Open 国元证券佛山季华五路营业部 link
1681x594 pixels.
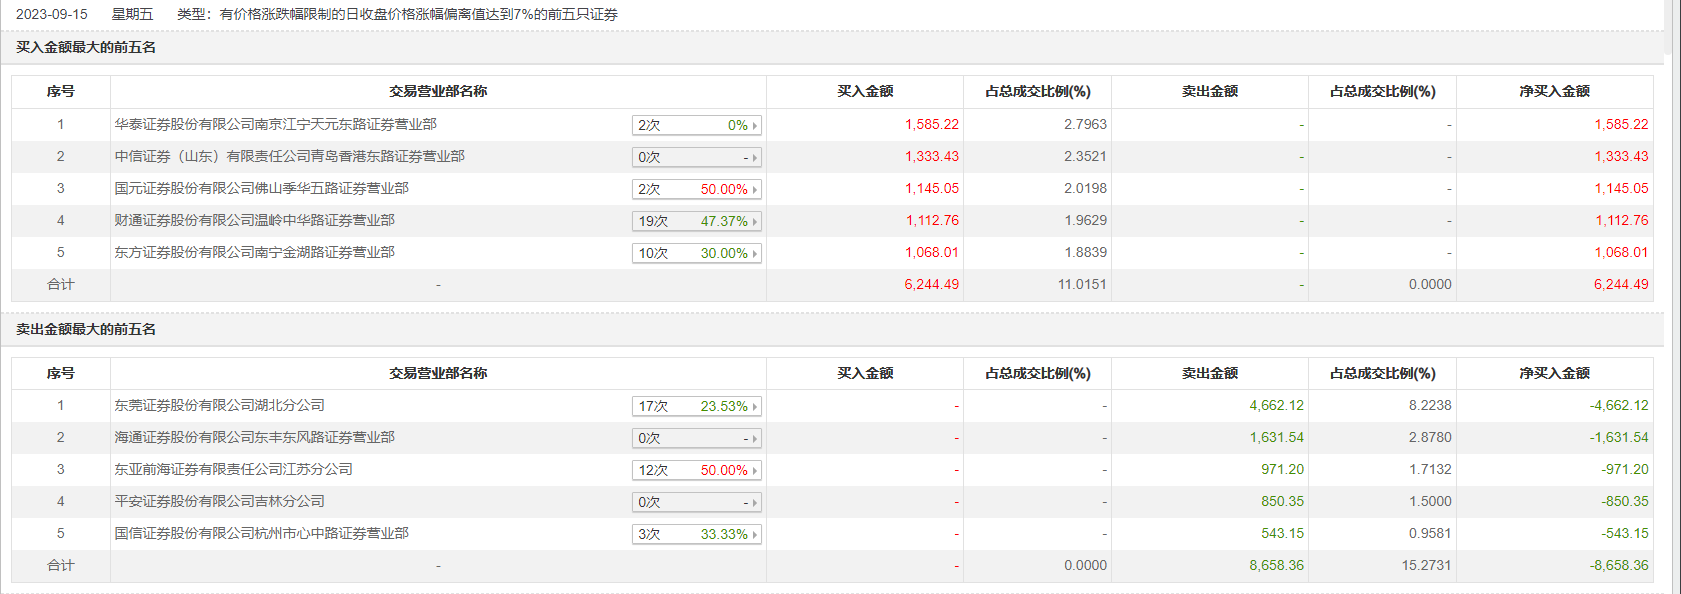click(x=261, y=188)
